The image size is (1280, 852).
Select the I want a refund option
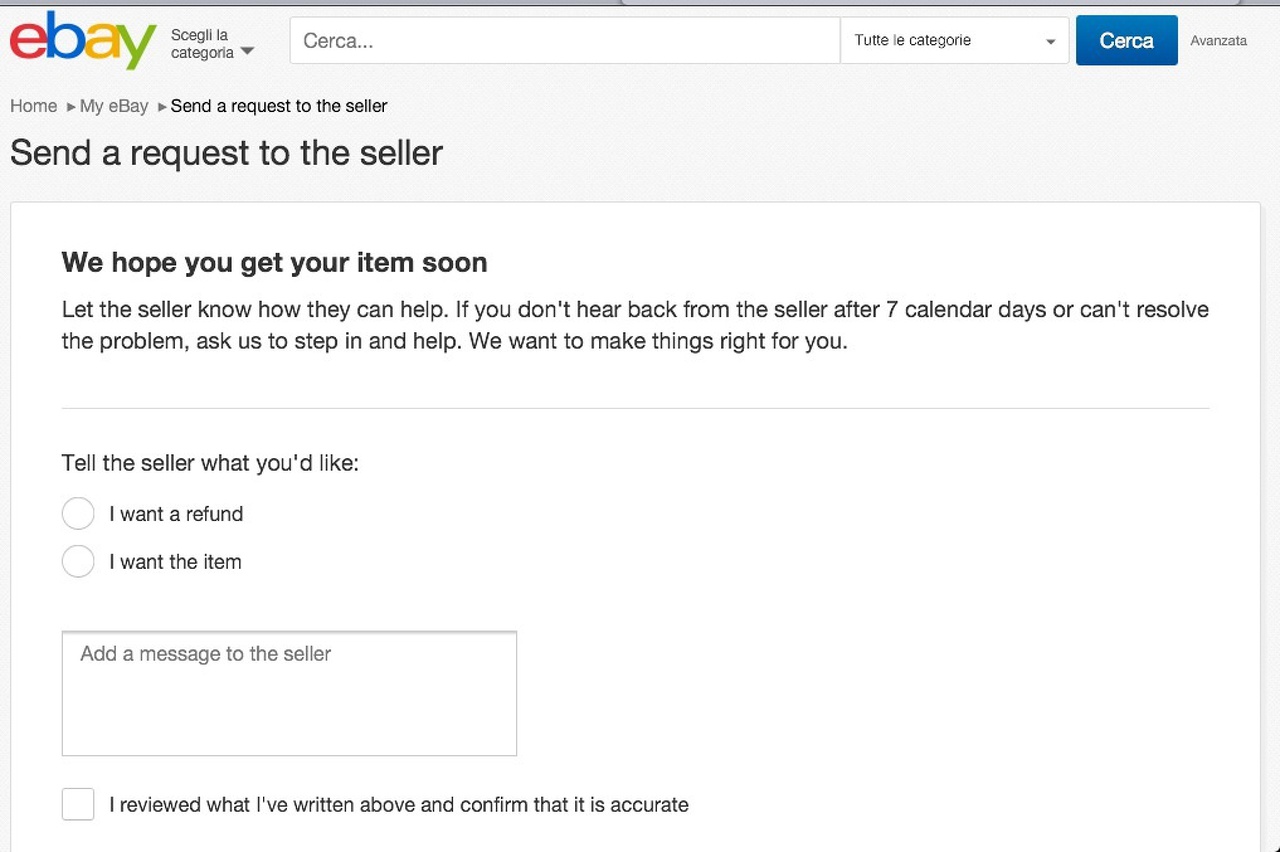coord(78,514)
